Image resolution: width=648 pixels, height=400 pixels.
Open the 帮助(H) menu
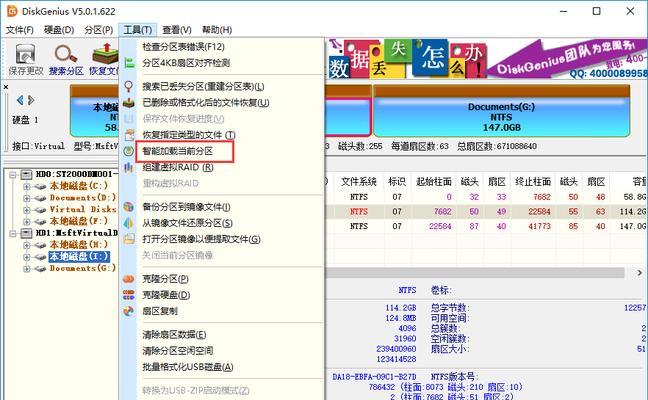click(x=217, y=30)
